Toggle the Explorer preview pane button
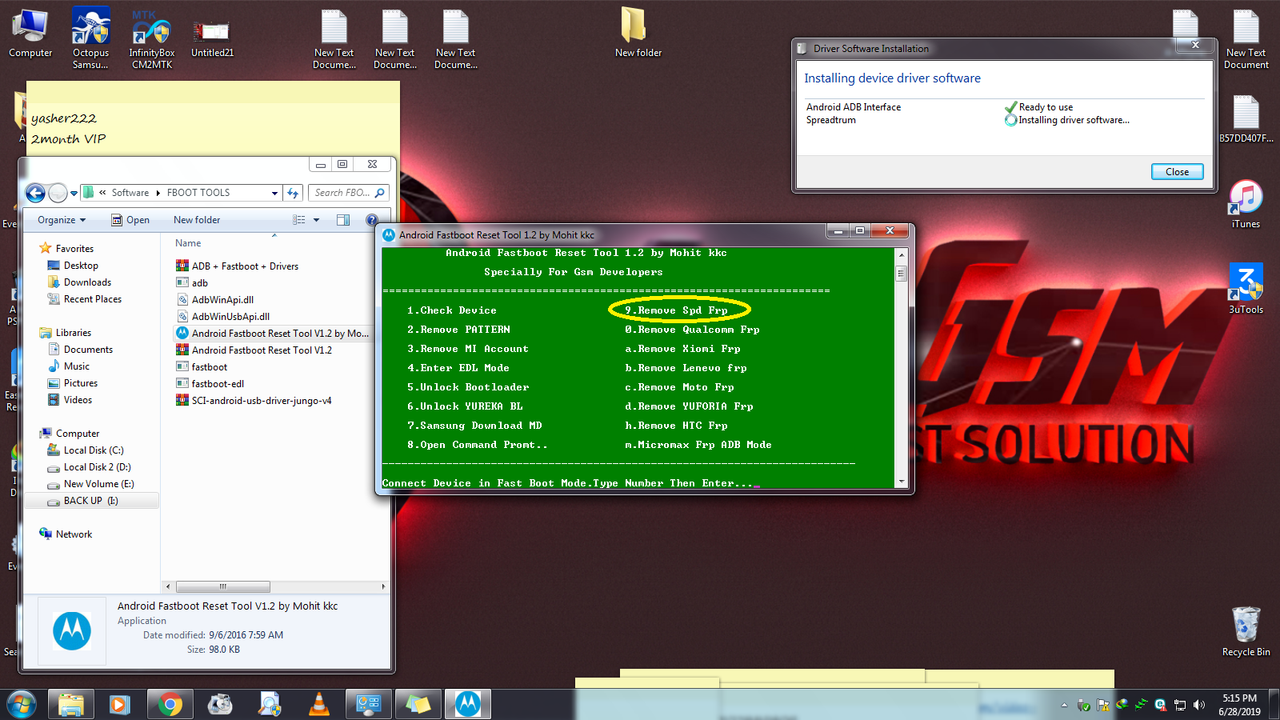Image resolution: width=1280 pixels, height=720 pixels. coord(343,220)
